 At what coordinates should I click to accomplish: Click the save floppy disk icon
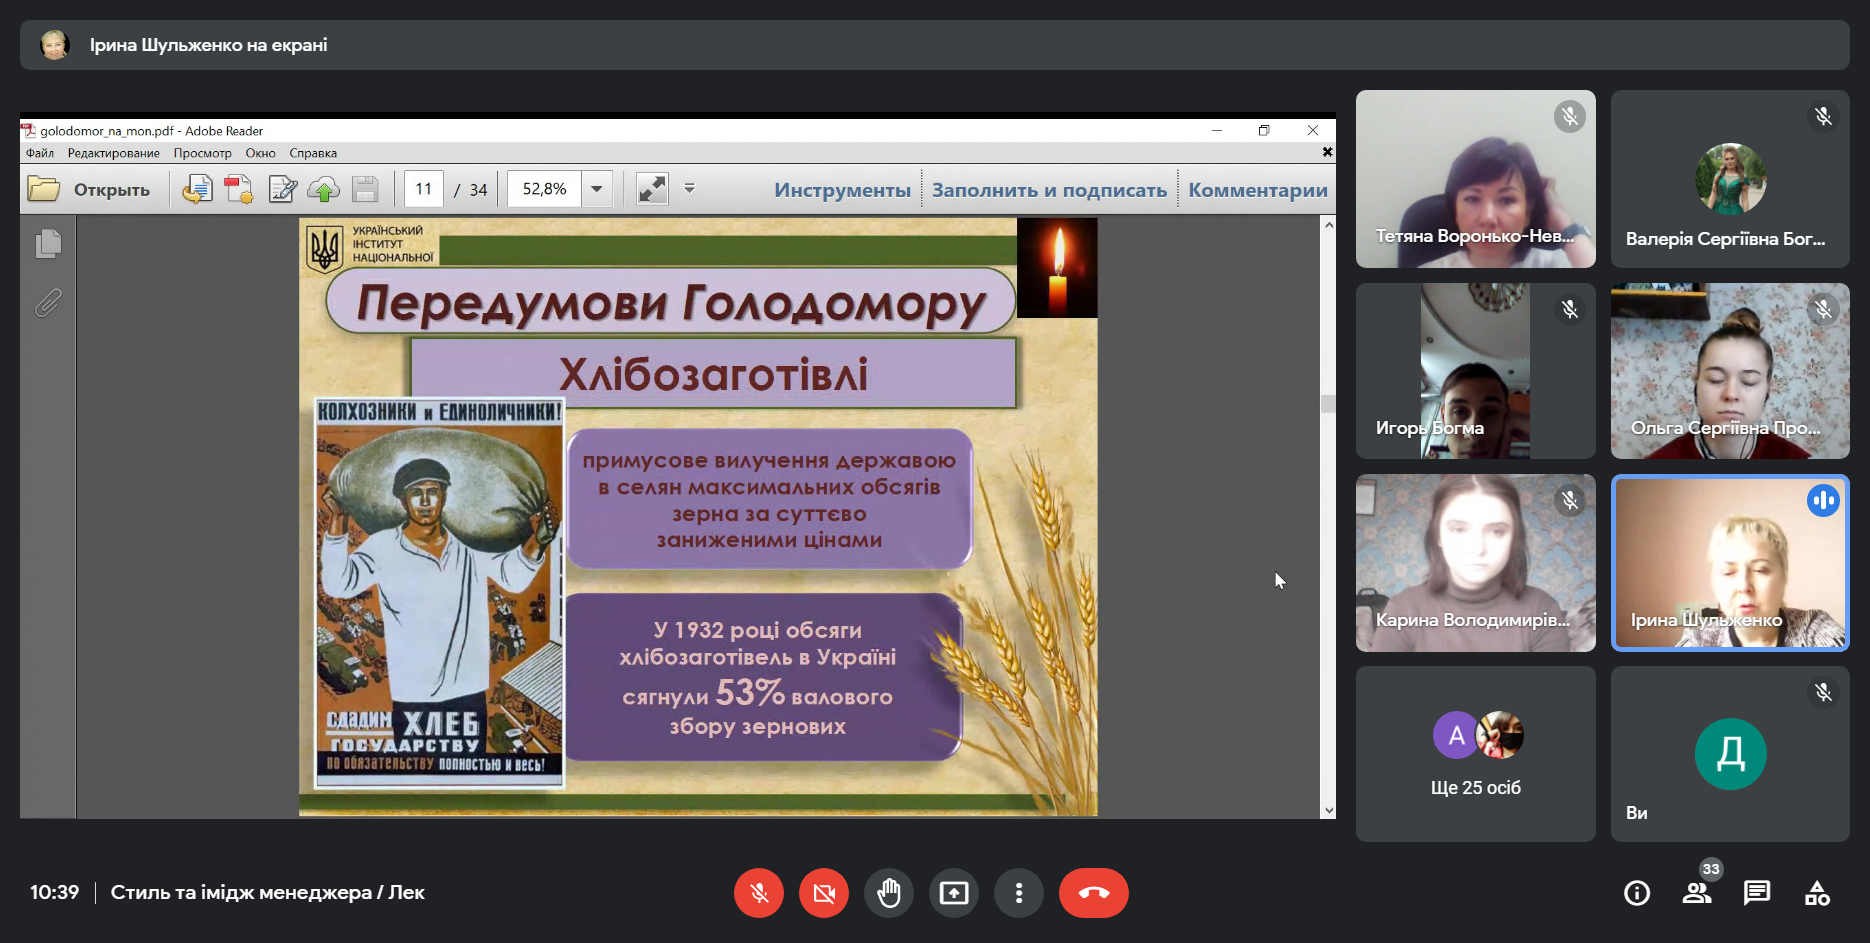click(x=365, y=189)
